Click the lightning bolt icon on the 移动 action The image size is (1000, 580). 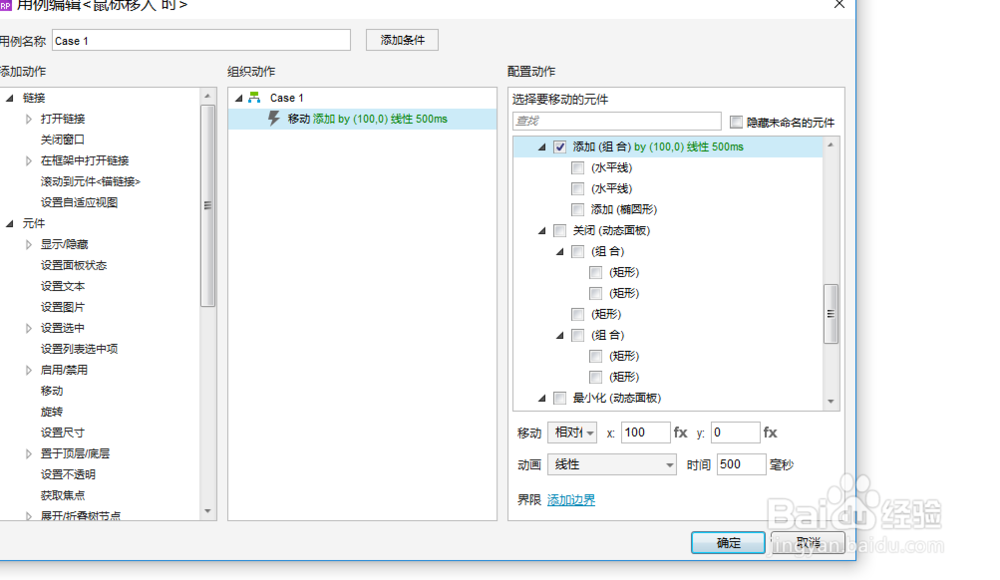(x=272, y=118)
